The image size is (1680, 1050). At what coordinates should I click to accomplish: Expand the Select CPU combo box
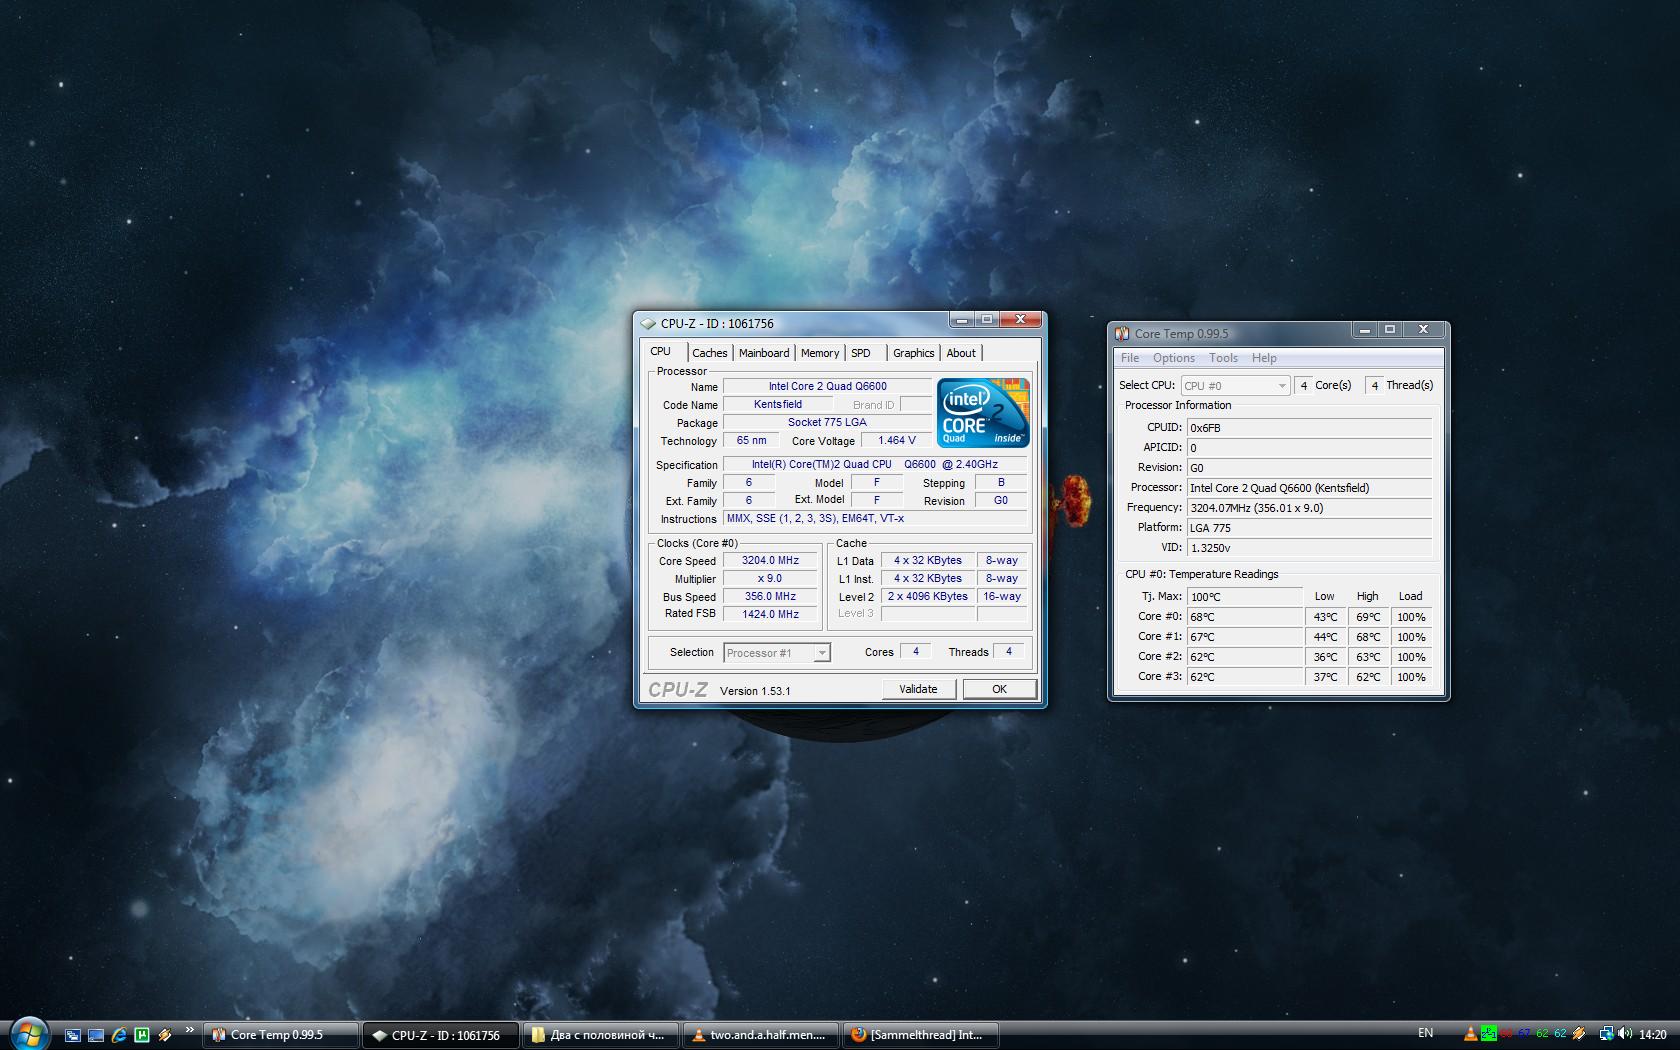tap(1235, 385)
